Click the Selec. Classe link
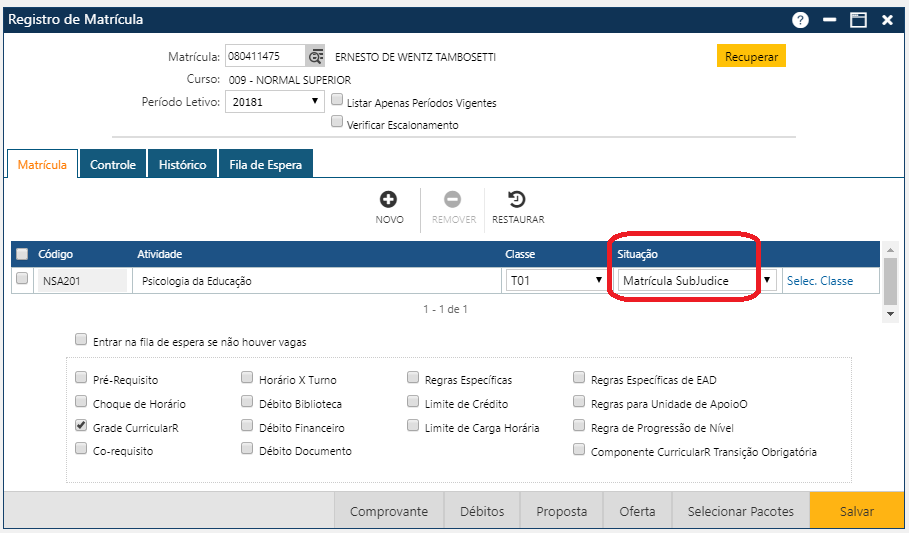This screenshot has height=533, width=909. 819,281
